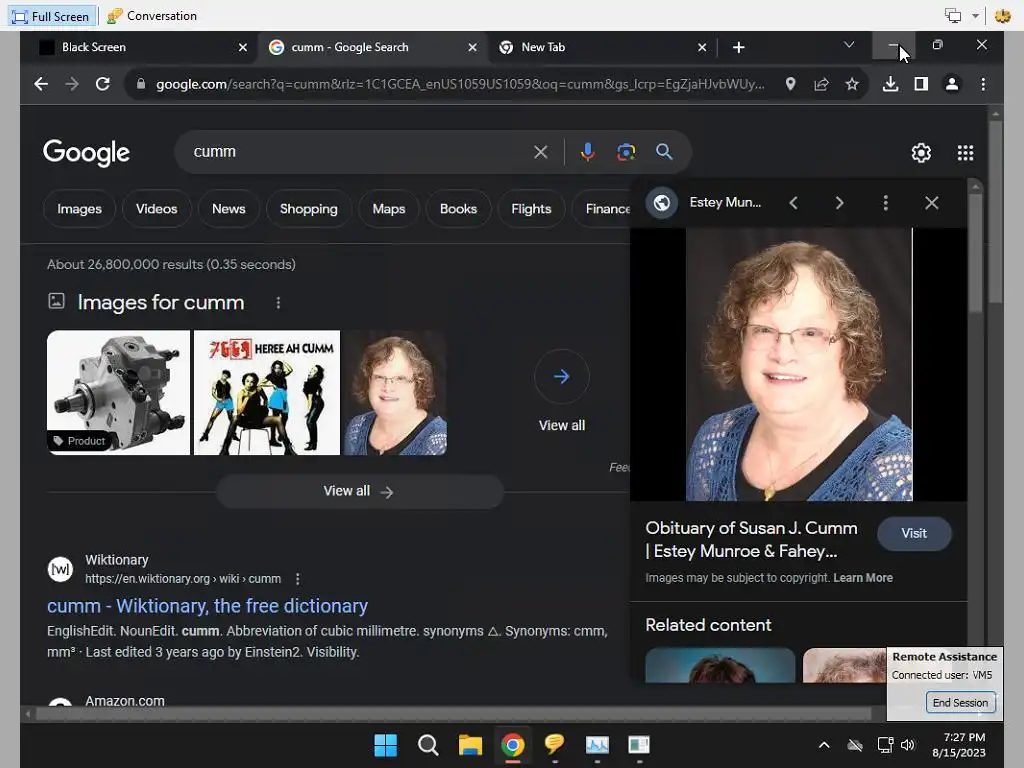The height and width of the screenshot is (768, 1024).
Task: Switch remote view to Full Screen
Action: coord(52,16)
